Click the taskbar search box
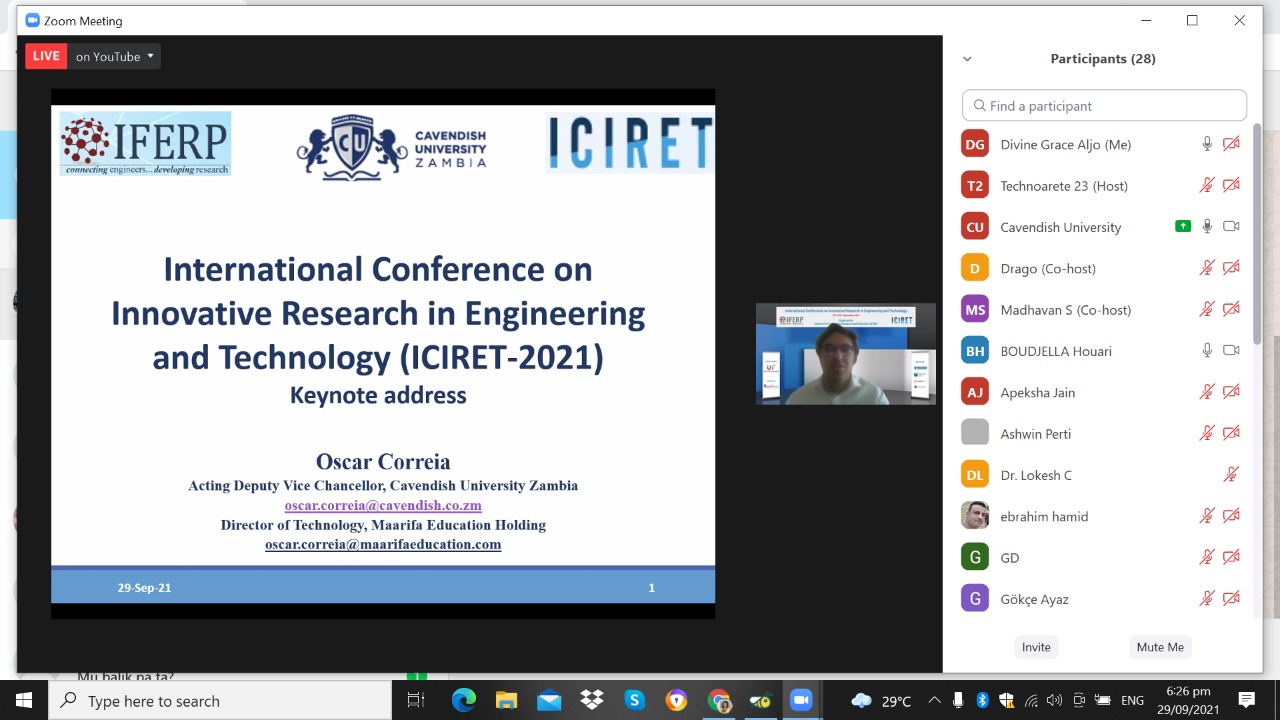The height and width of the screenshot is (720, 1280). click(220, 701)
